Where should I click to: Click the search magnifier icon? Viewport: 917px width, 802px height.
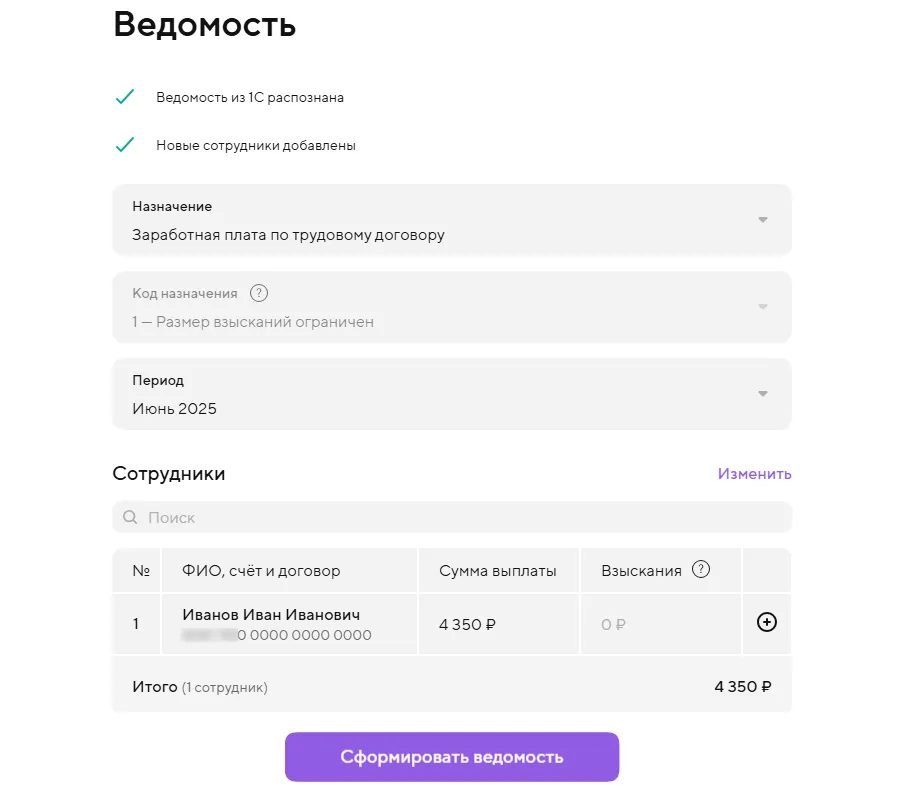(130, 517)
